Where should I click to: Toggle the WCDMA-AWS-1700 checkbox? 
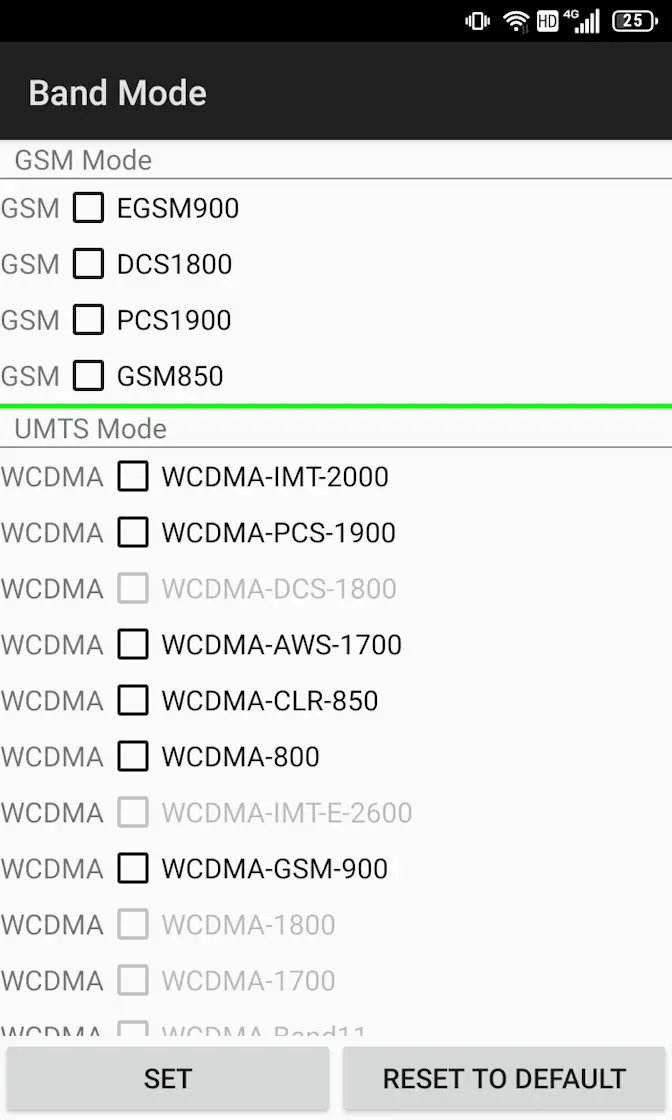pos(133,645)
